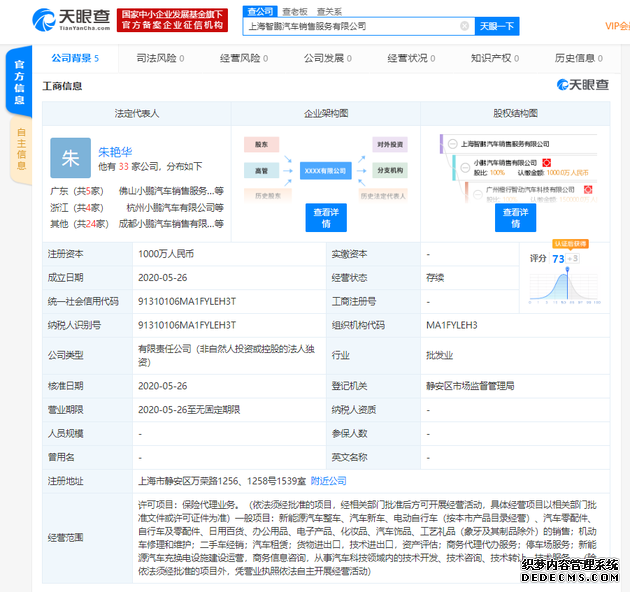The image size is (630, 592).
Task: Click the score distribution chart
Action: [564, 287]
